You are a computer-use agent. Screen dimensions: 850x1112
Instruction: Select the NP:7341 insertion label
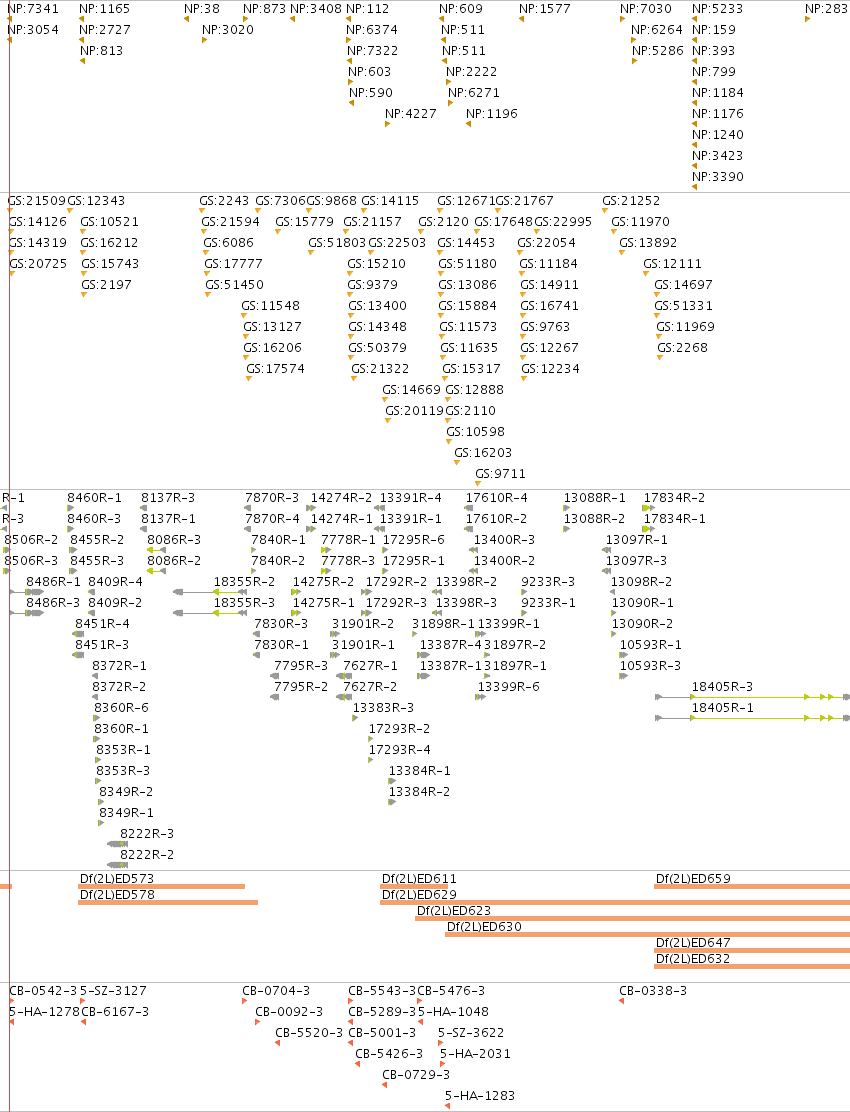33,9
